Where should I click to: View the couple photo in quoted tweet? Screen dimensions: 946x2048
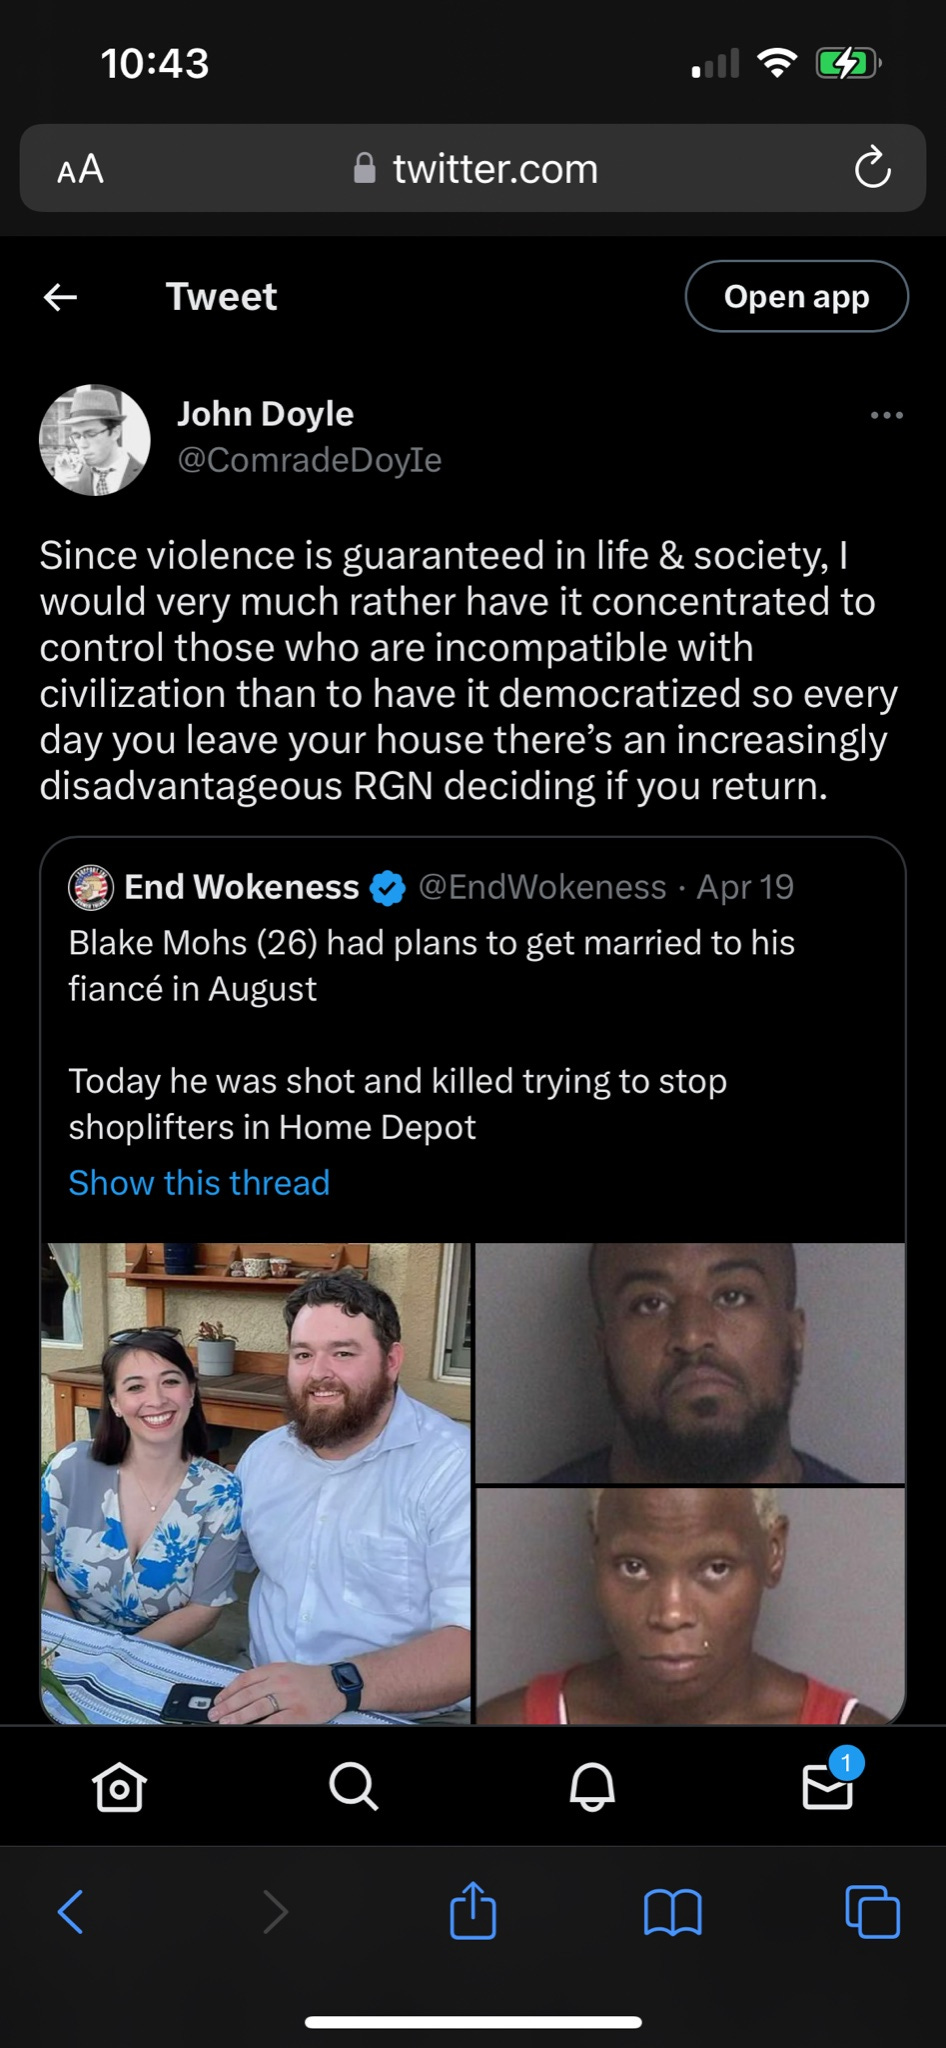[256, 1483]
